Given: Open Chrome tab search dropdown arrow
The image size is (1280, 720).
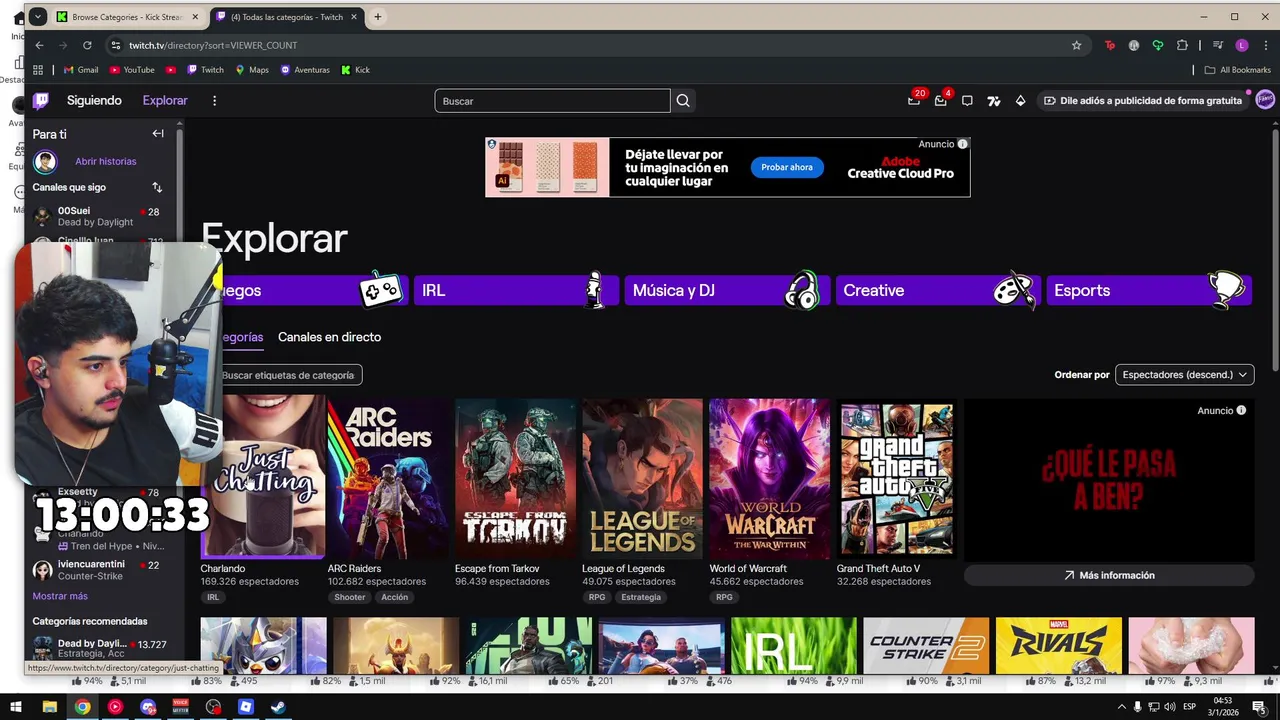Looking at the screenshot, I should click(37, 17).
